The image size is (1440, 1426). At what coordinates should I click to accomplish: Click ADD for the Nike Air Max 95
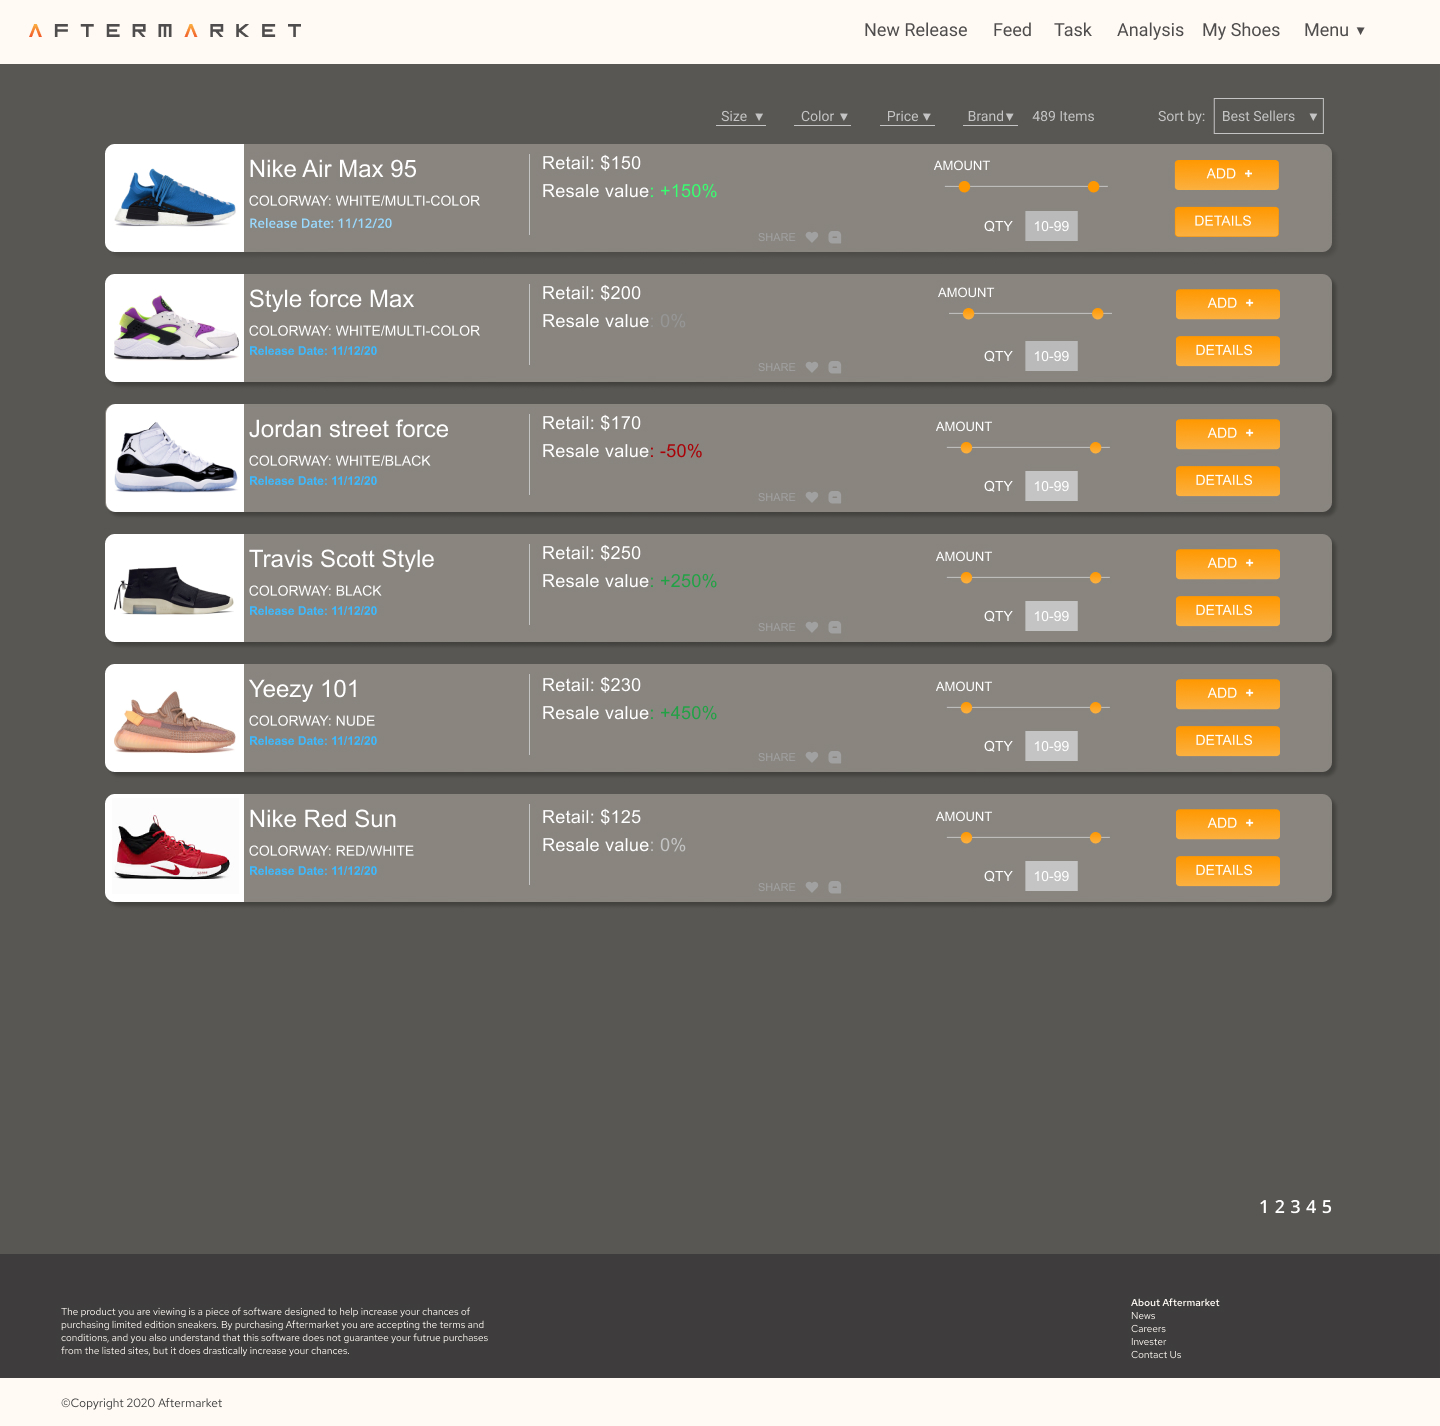pos(1226,174)
